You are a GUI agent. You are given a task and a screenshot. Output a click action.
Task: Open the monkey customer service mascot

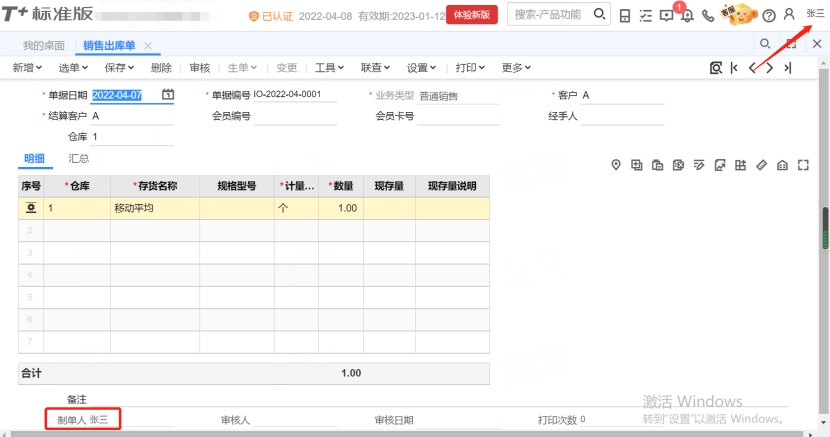click(x=738, y=14)
